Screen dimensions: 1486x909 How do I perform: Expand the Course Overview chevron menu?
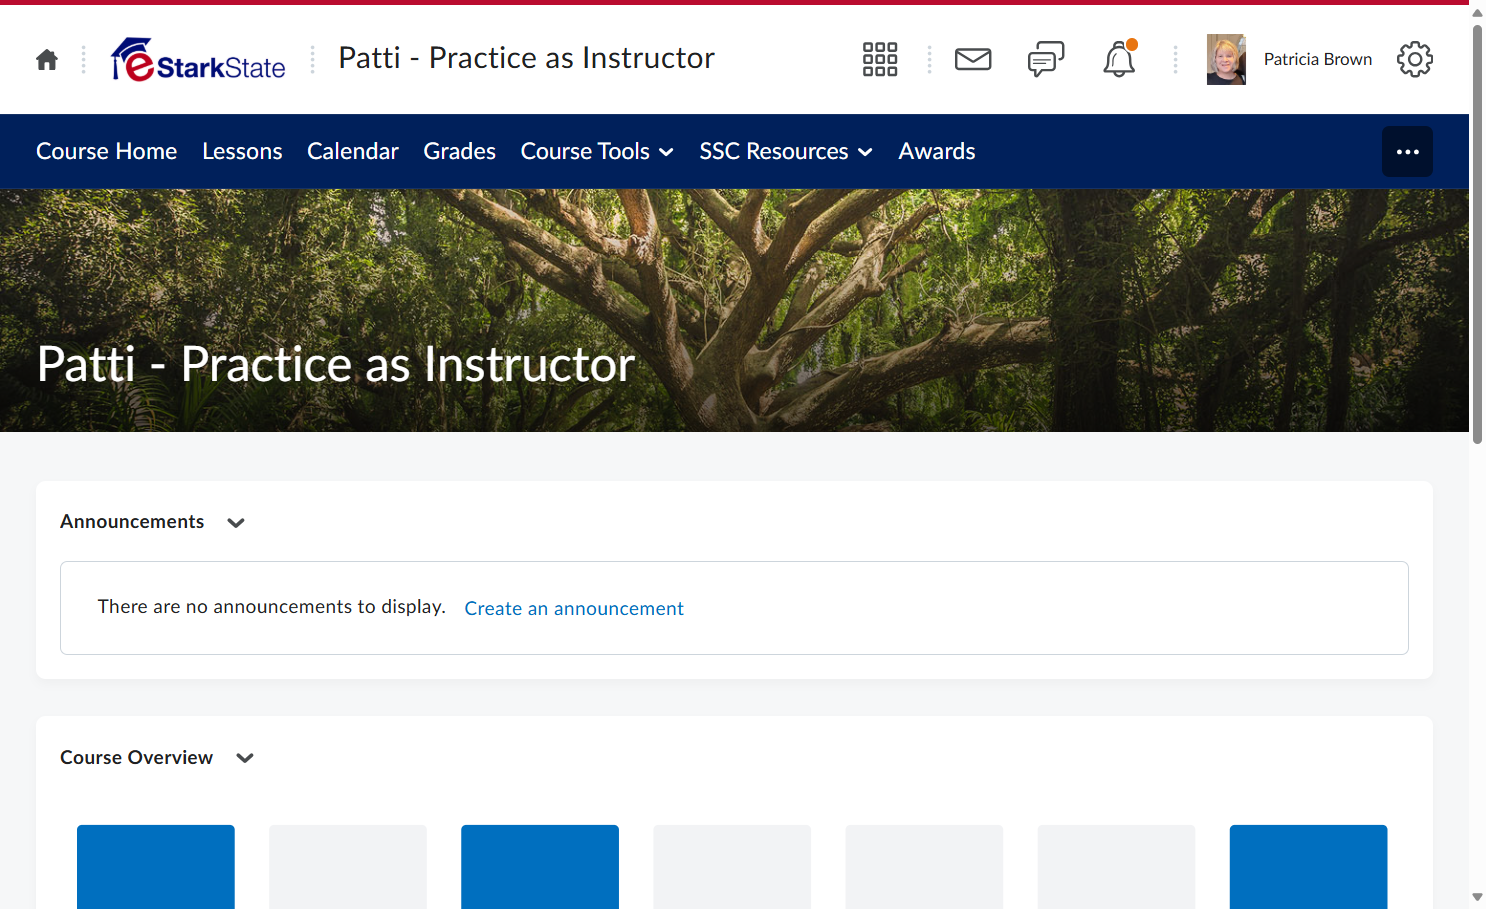(x=245, y=758)
